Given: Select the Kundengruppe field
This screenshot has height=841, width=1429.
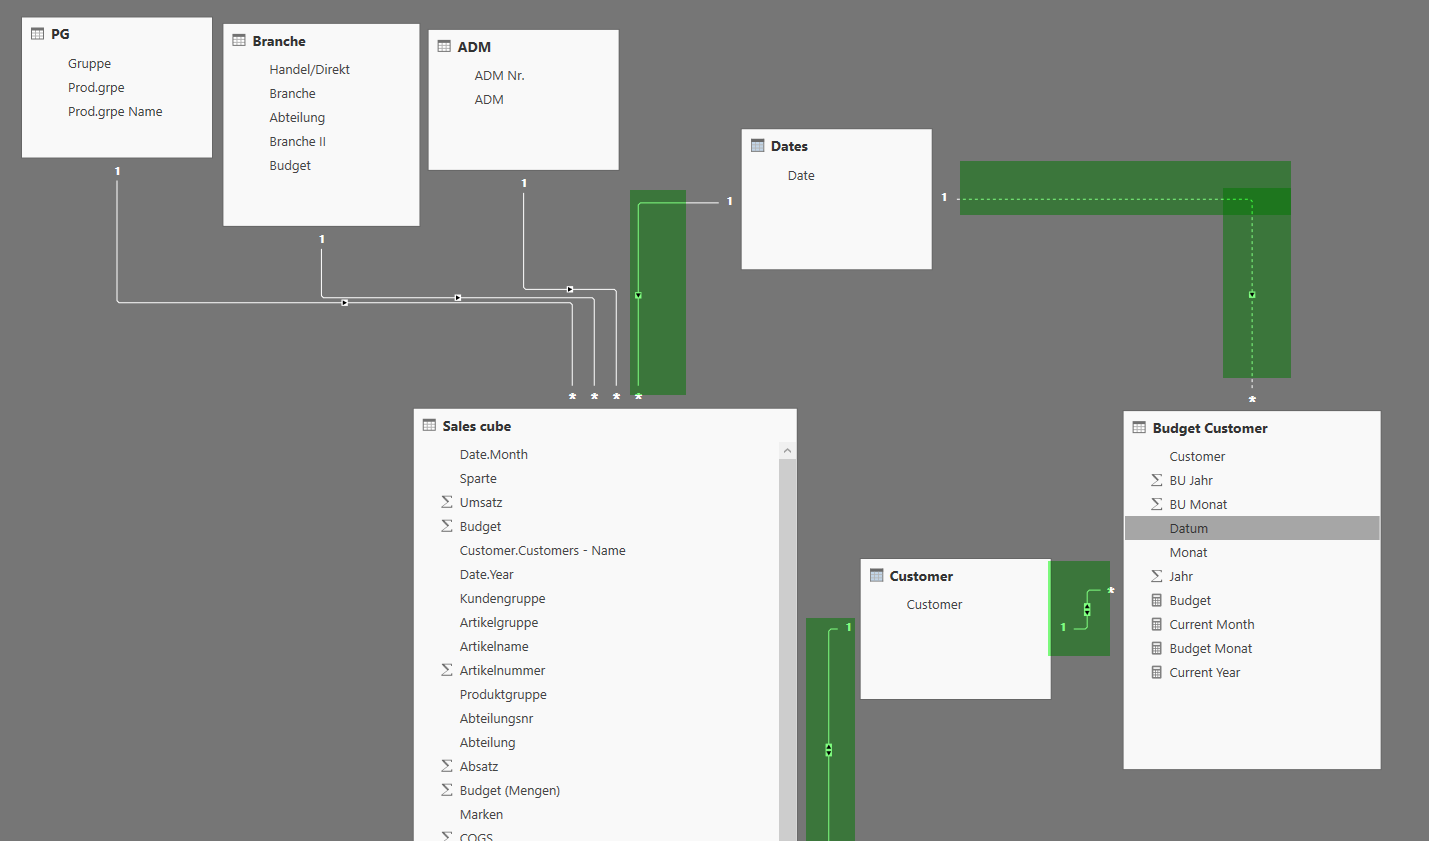Looking at the screenshot, I should tap(503, 598).
